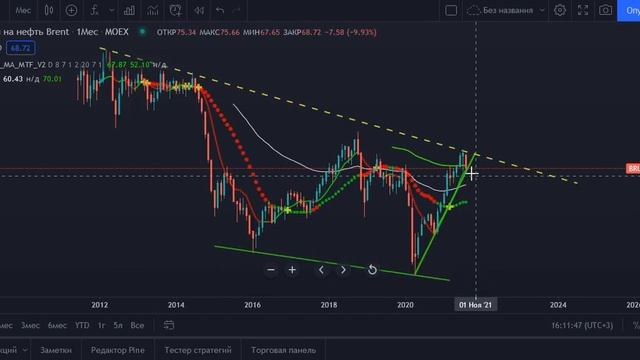Select the 6мес date range
640x360 pixels.
click(x=57, y=325)
